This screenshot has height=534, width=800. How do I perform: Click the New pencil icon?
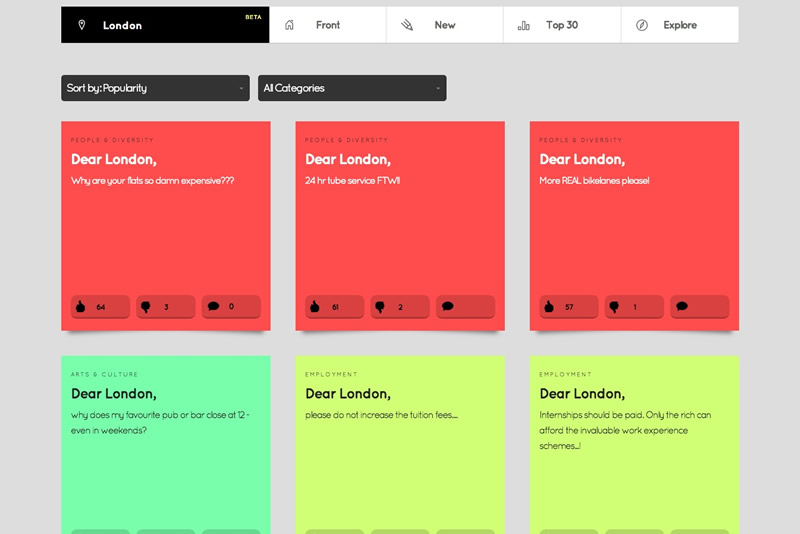(407, 25)
